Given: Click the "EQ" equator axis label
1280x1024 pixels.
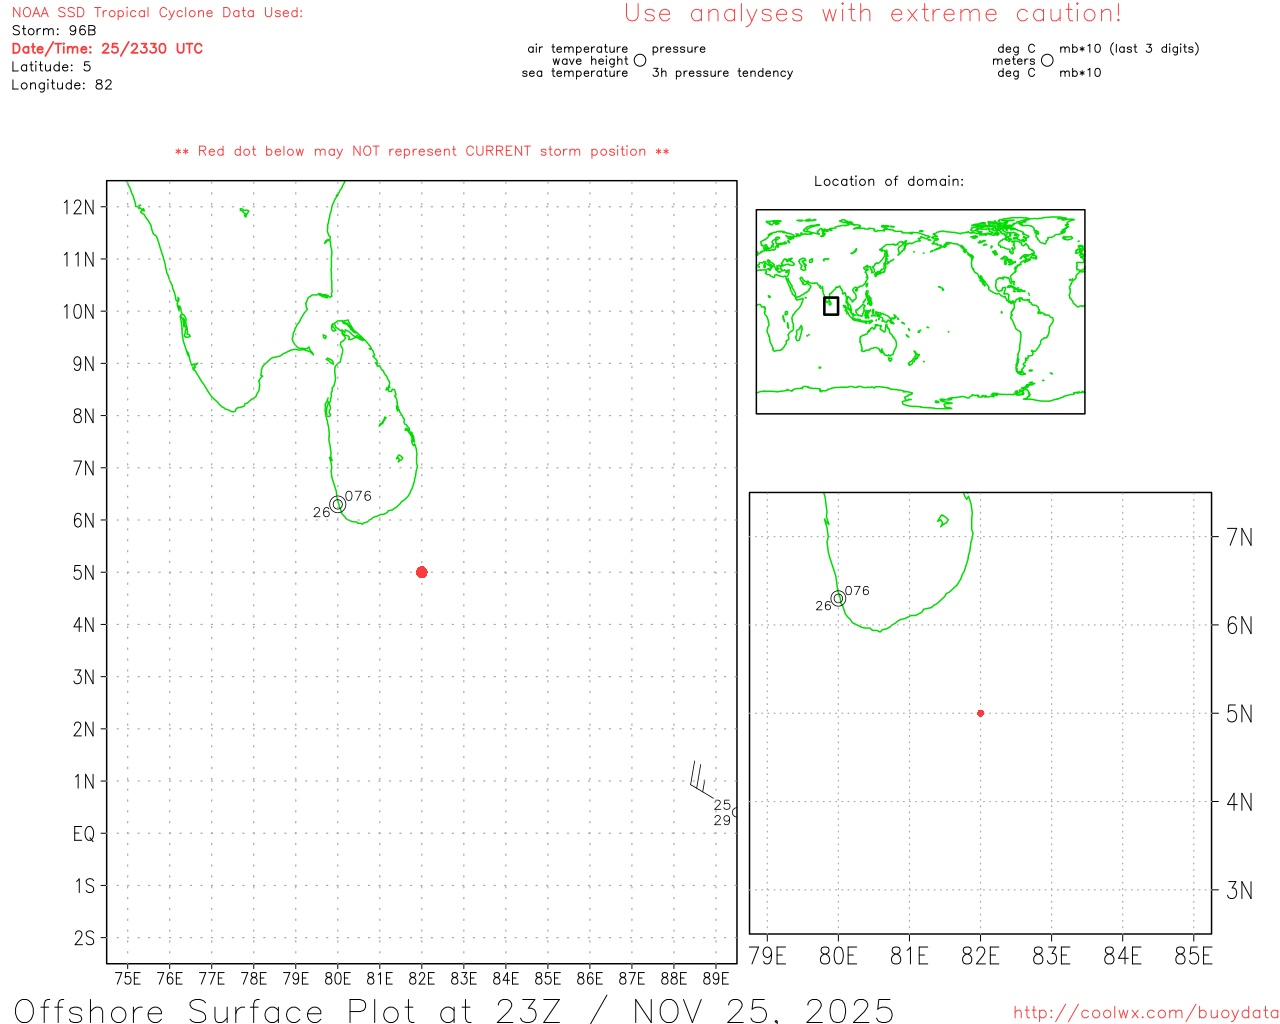Looking at the screenshot, I should [84, 833].
